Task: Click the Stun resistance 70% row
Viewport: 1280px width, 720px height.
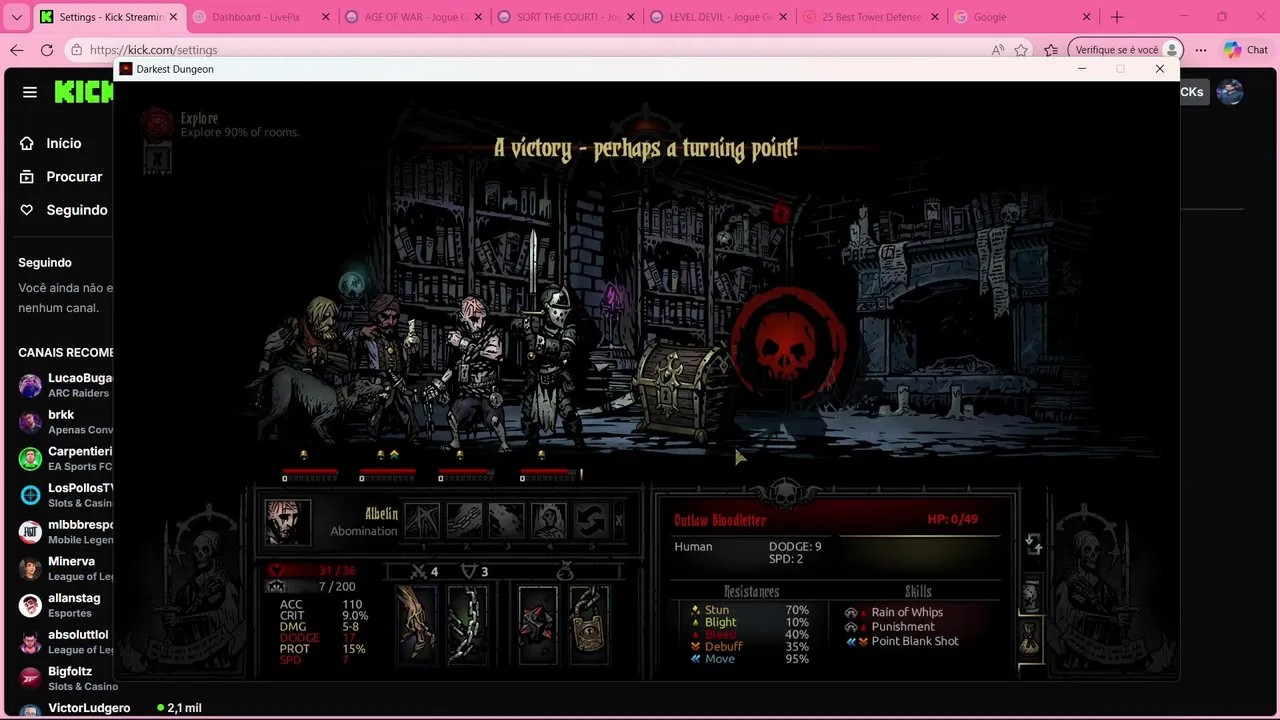Action: click(749, 610)
